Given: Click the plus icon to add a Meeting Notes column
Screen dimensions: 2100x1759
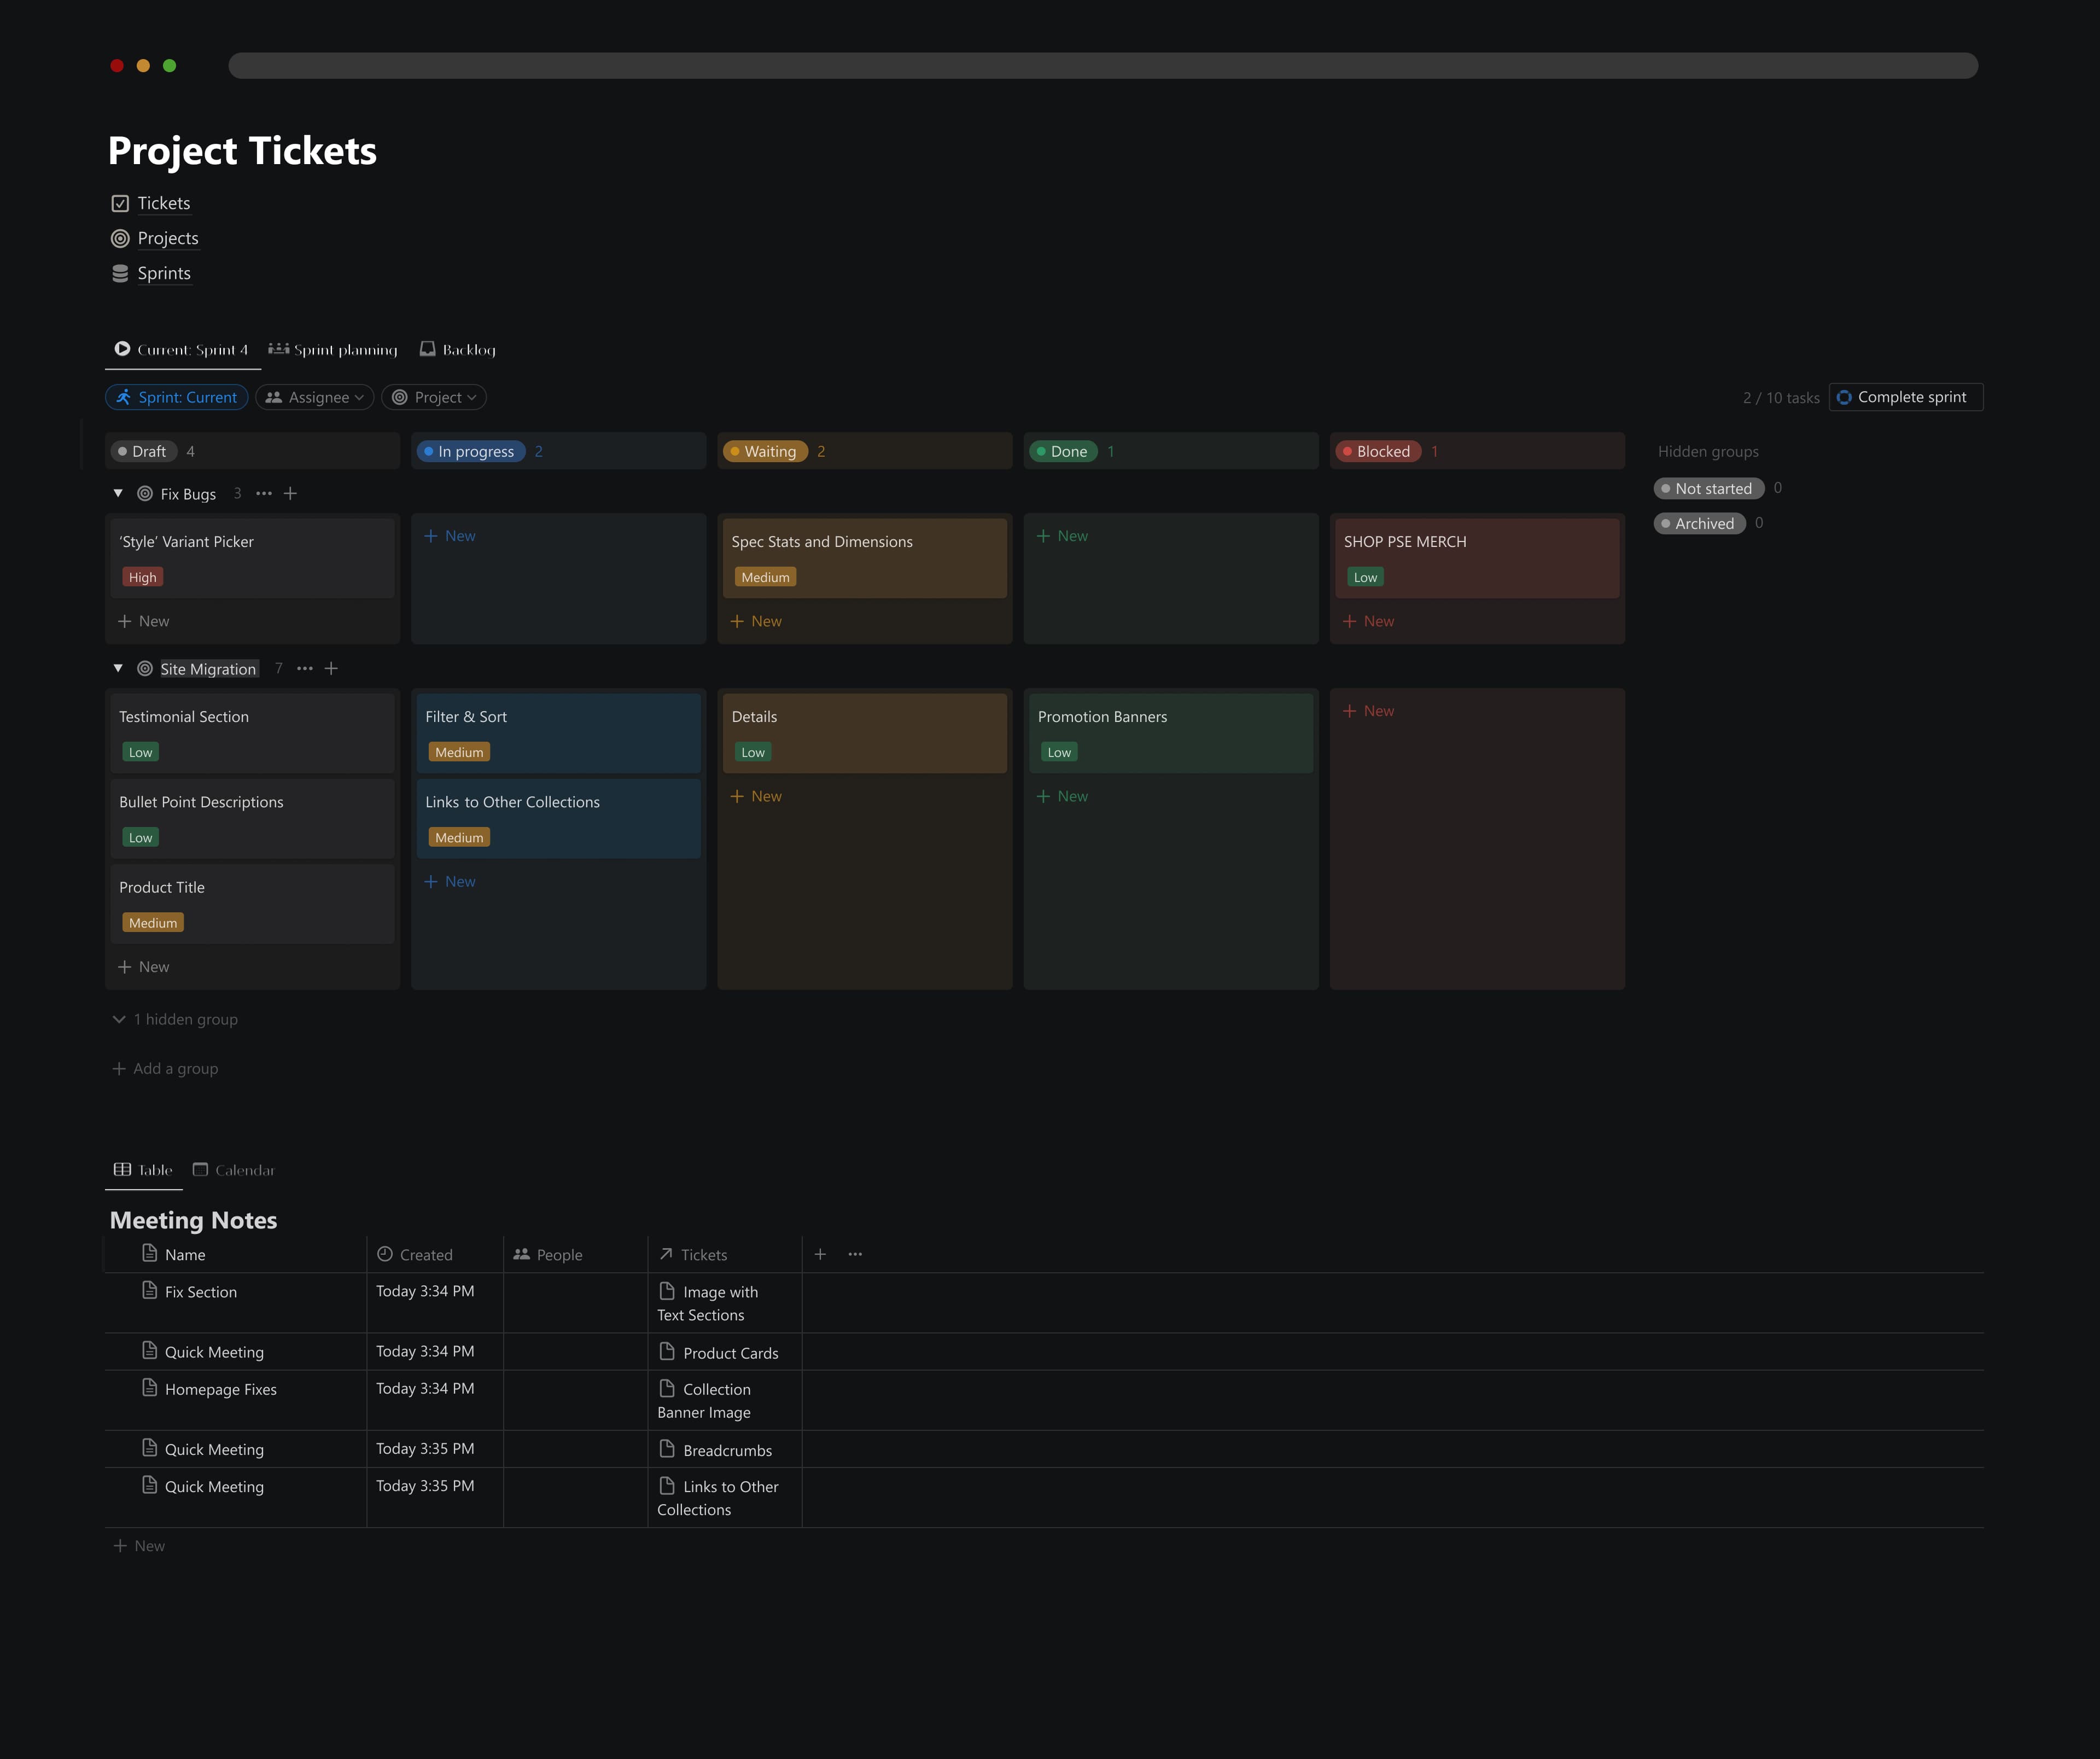Looking at the screenshot, I should (x=820, y=1253).
